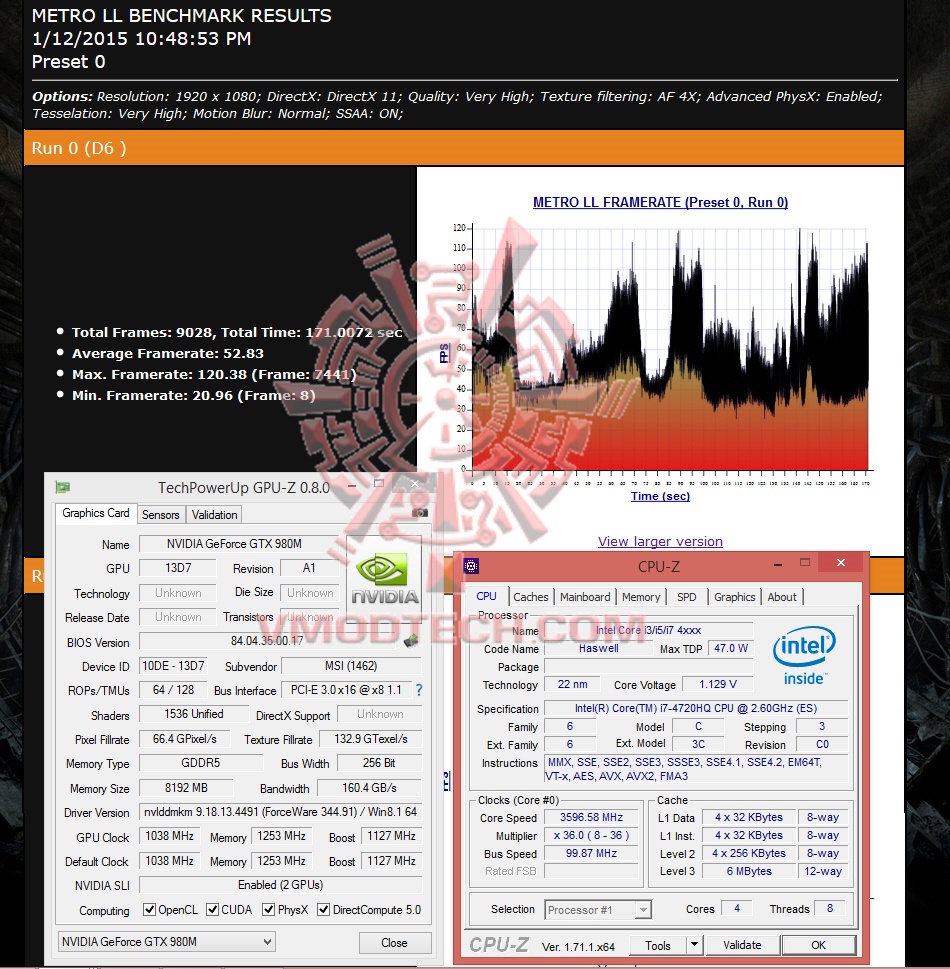The image size is (950, 969).
Task: Click the Texture Fillrate value 132.9 GTexel/s
Action: click(x=371, y=739)
